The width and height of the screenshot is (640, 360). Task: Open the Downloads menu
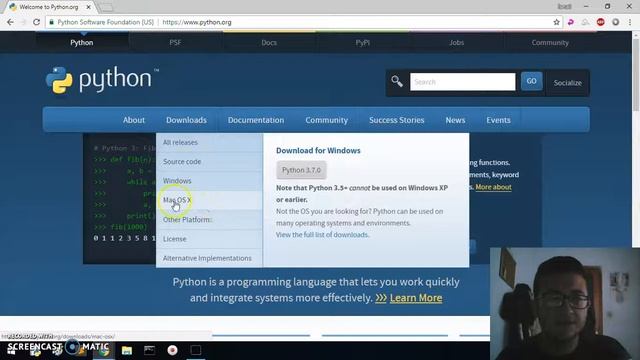click(186, 120)
